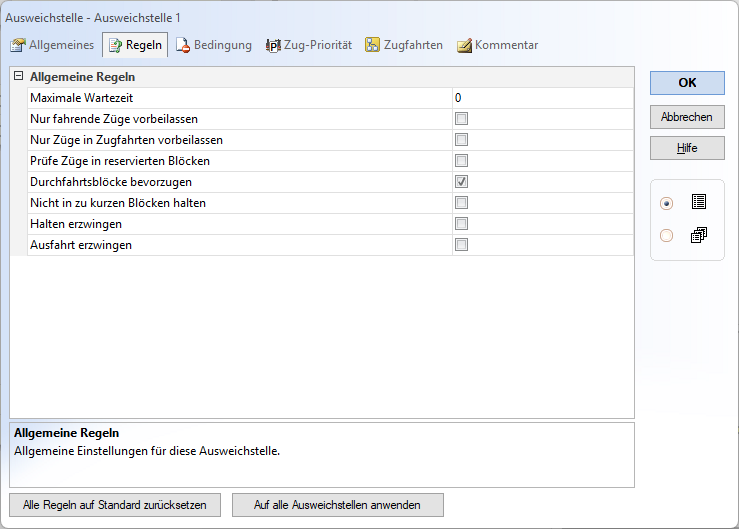Click the Zug-Priorität tab icon
Viewport: 739px width, 529px height.
pyautogui.click(x=273, y=45)
